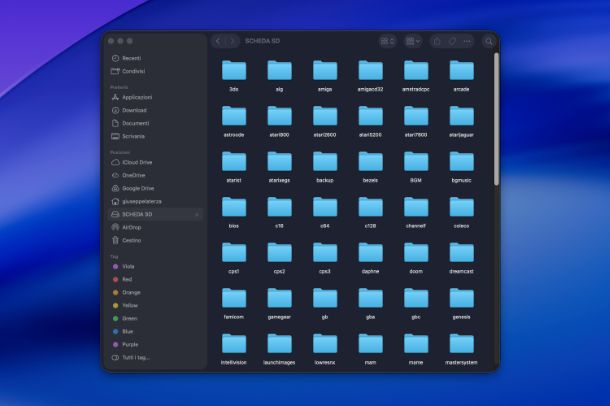
Task: Select the cps3 folder
Action: [x=325, y=257]
